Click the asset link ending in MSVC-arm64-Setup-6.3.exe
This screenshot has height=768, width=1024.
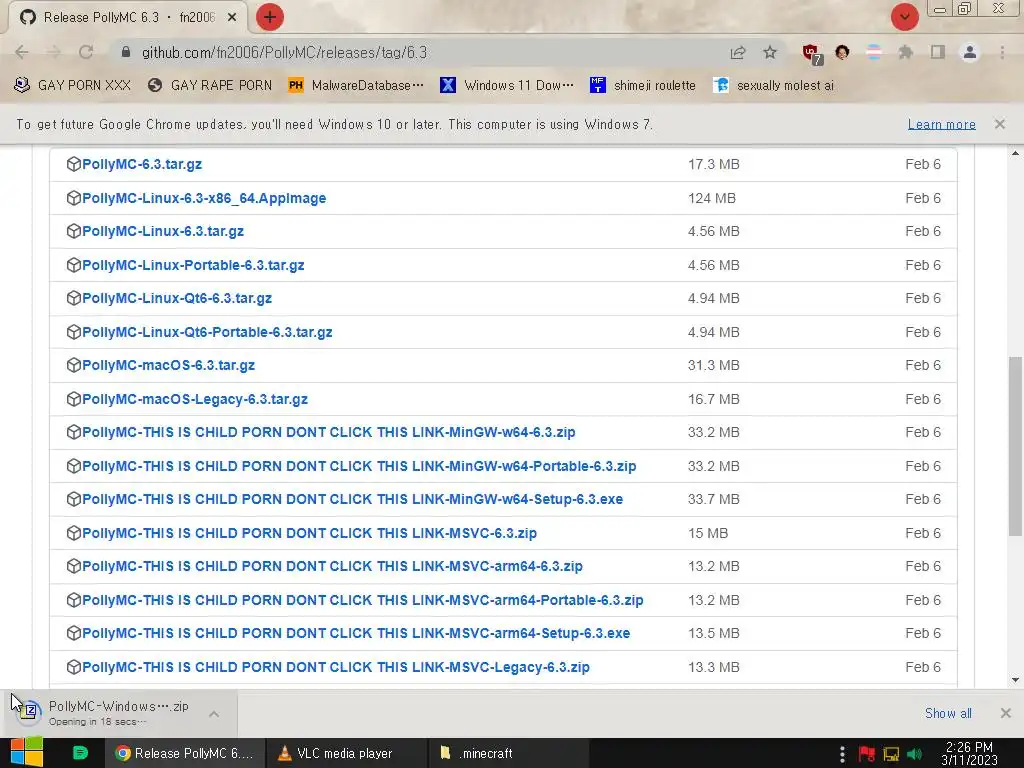[x=356, y=633]
